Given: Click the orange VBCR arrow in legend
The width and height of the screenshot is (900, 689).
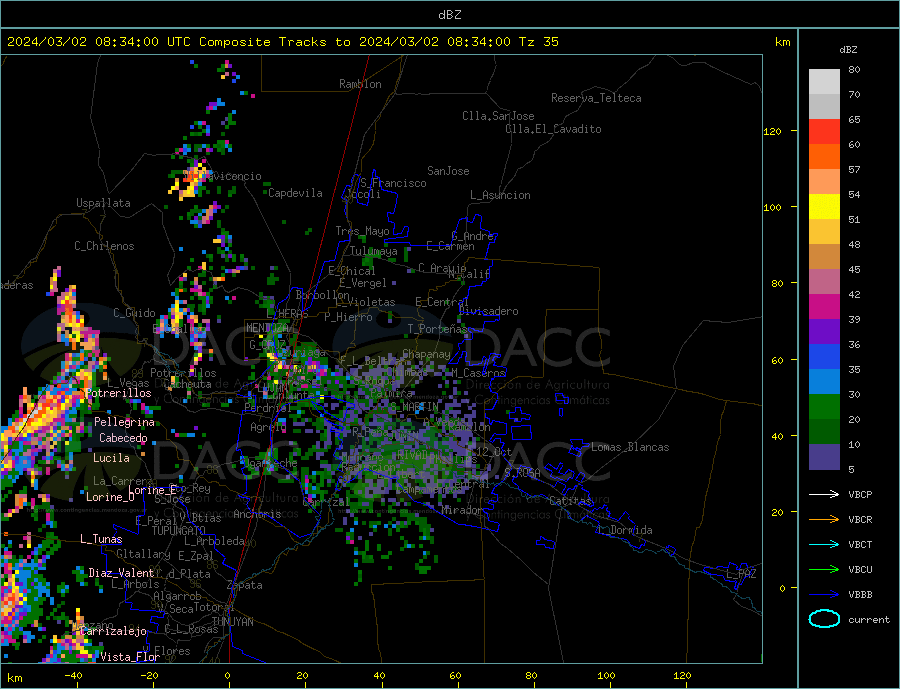Looking at the screenshot, I should (824, 519).
